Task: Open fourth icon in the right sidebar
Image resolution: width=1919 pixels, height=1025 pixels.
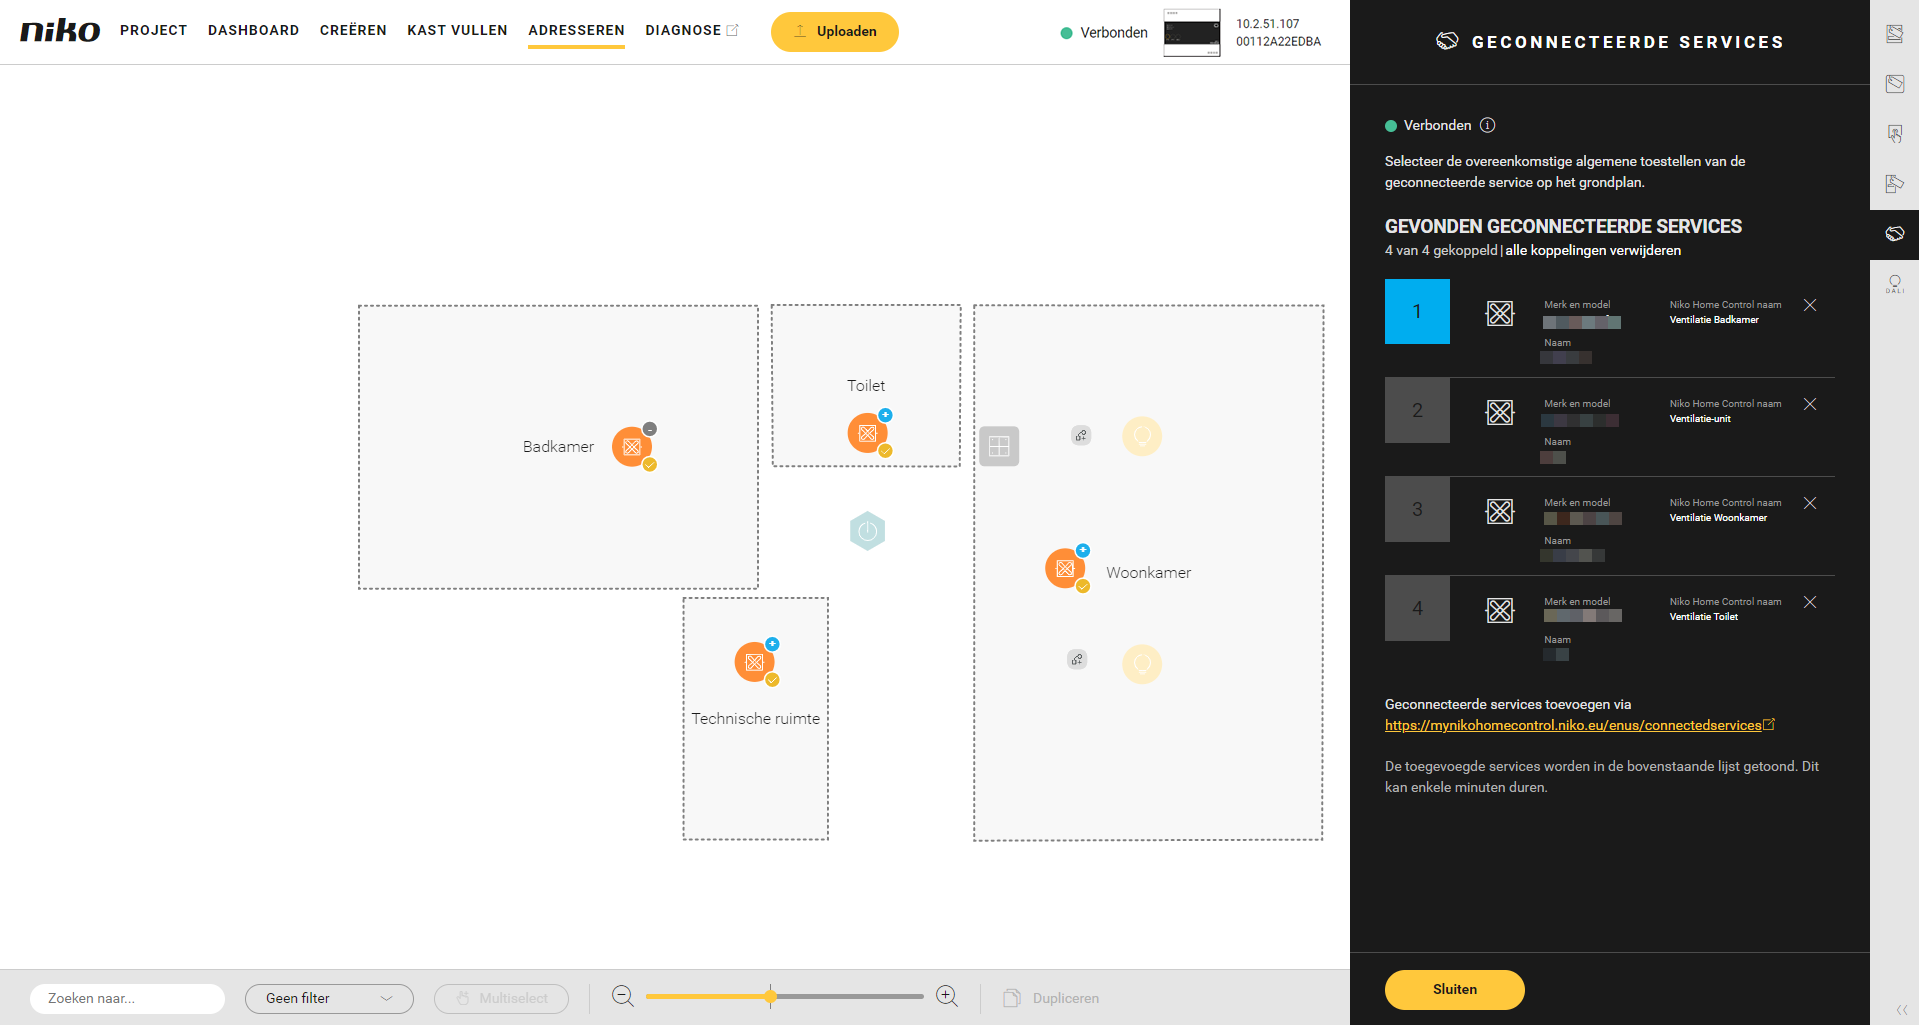Action: coord(1894,183)
